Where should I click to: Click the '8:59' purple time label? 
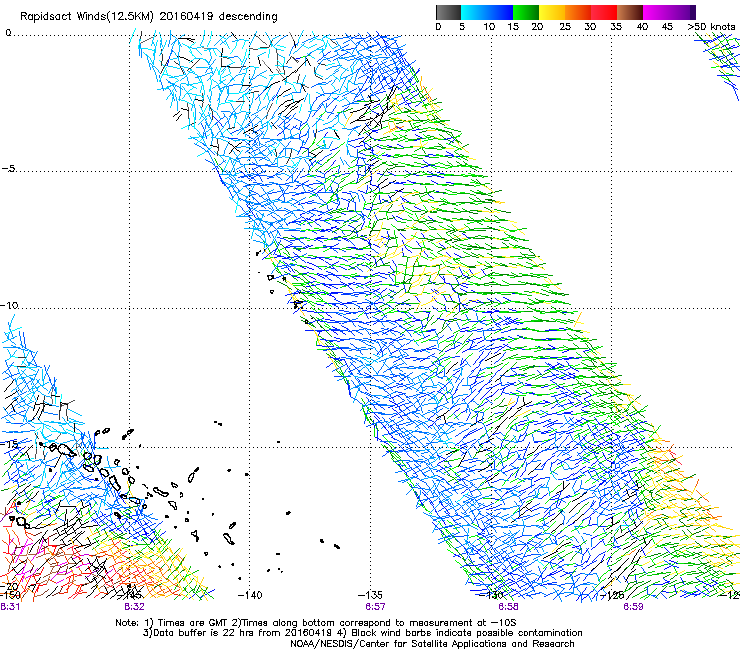[x=633, y=607]
